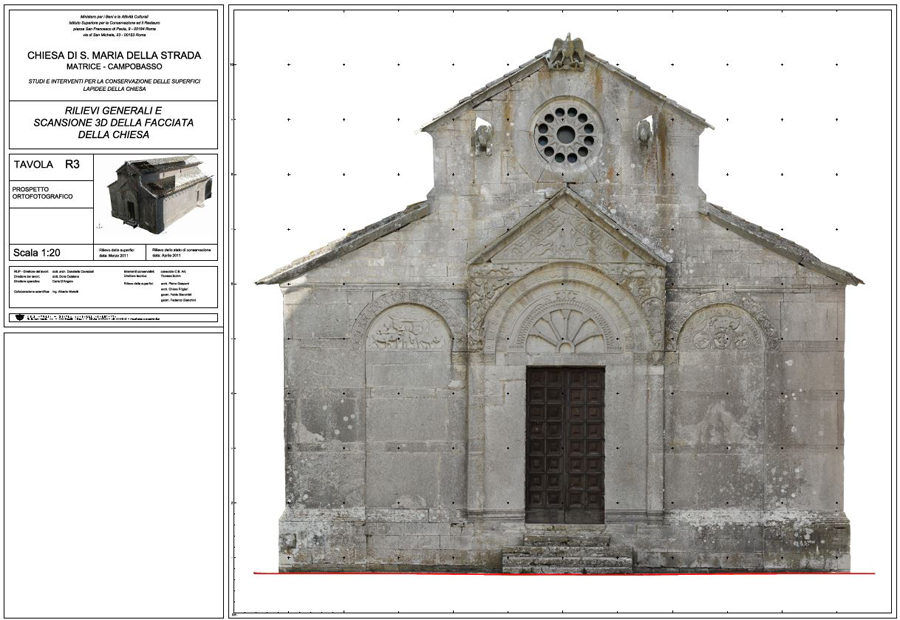
Task: Click the 'STUDI E INTERVENTI PER LA CONSERVAZIONE' line
Action: pyautogui.click(x=114, y=82)
